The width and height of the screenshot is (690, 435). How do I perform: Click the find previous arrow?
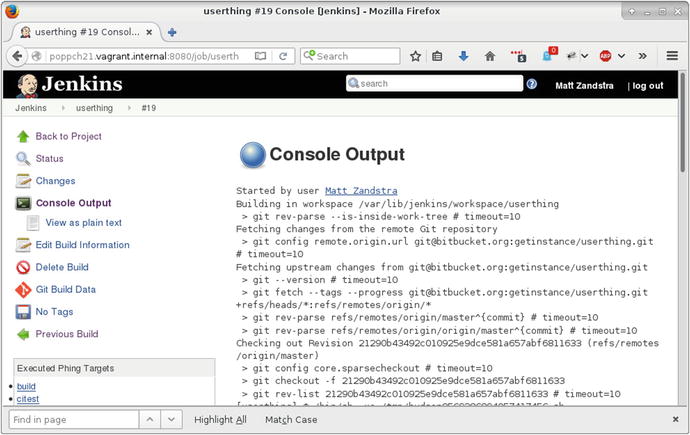[150, 420]
